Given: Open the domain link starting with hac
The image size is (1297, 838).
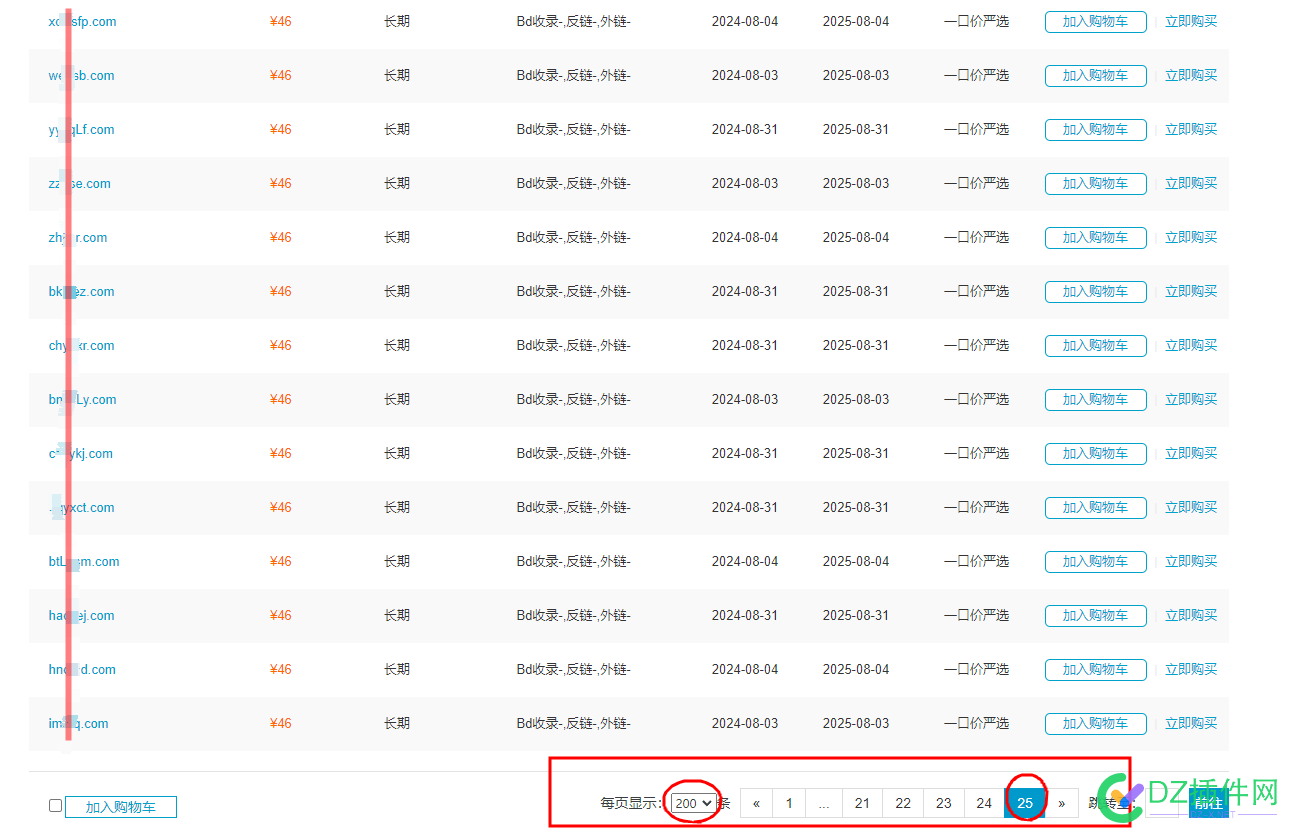Looking at the screenshot, I should tap(81, 616).
